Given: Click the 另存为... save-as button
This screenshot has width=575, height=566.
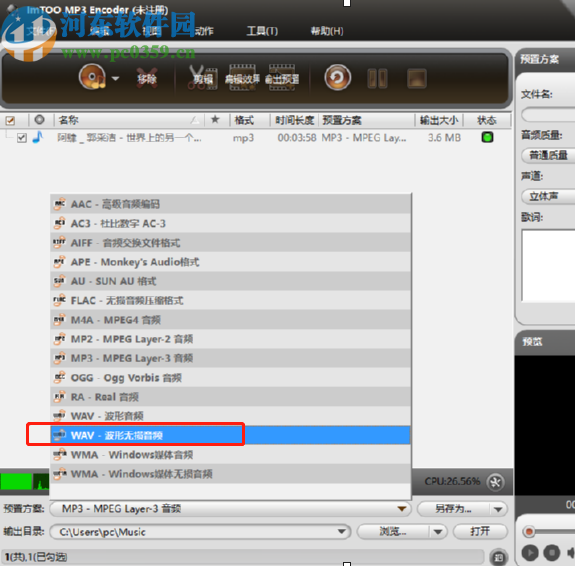Looking at the screenshot, I should pyautogui.click(x=453, y=509).
